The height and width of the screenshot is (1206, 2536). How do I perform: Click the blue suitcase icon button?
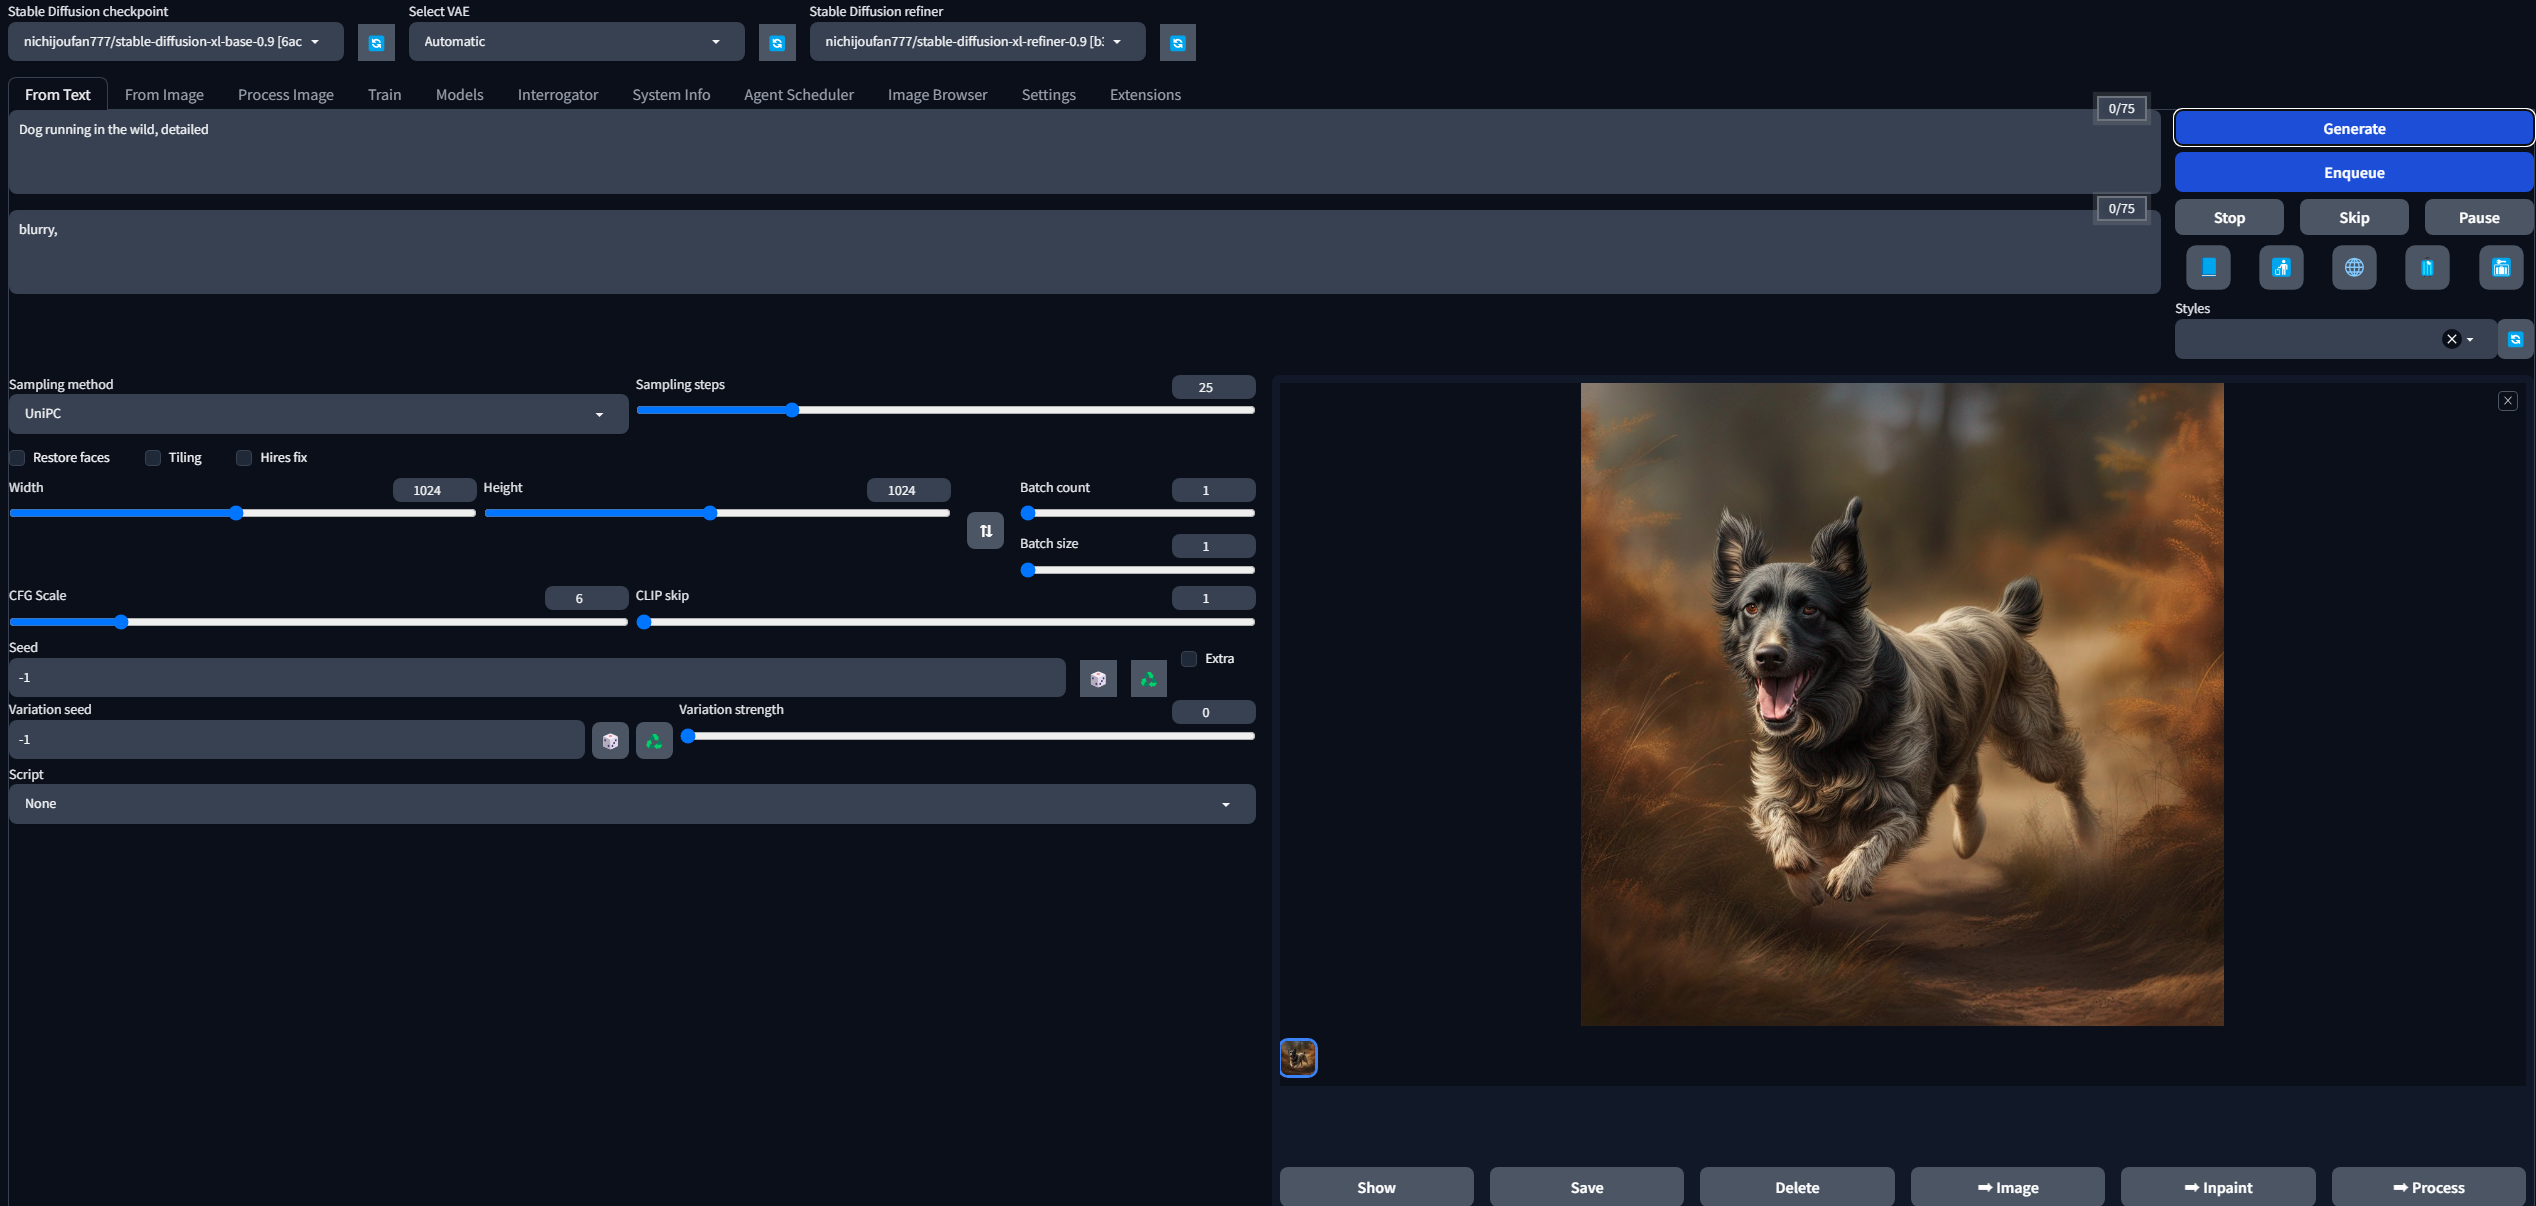coord(2427,267)
